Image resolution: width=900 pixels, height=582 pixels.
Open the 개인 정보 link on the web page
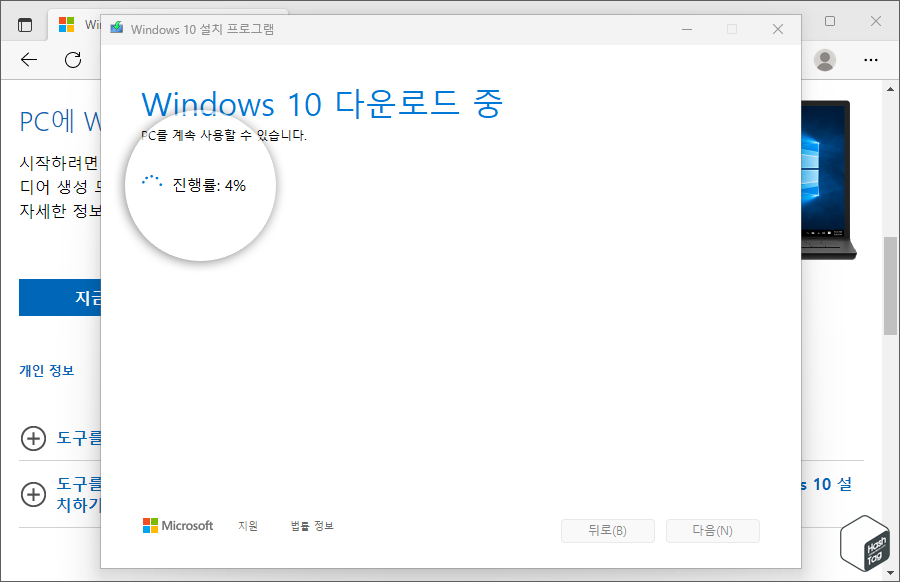click(x=46, y=371)
